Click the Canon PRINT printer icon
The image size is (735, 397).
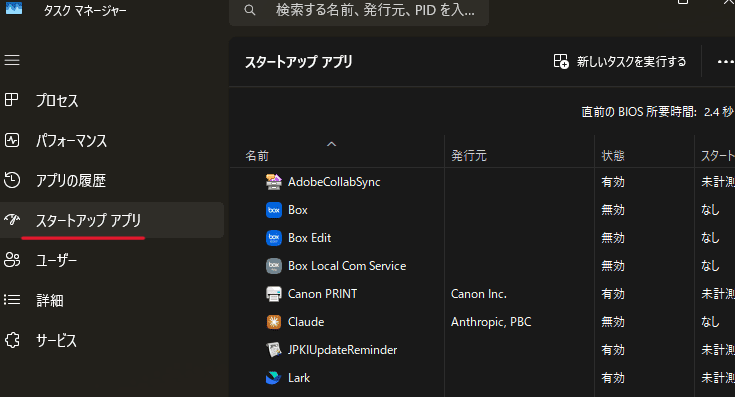coord(274,294)
